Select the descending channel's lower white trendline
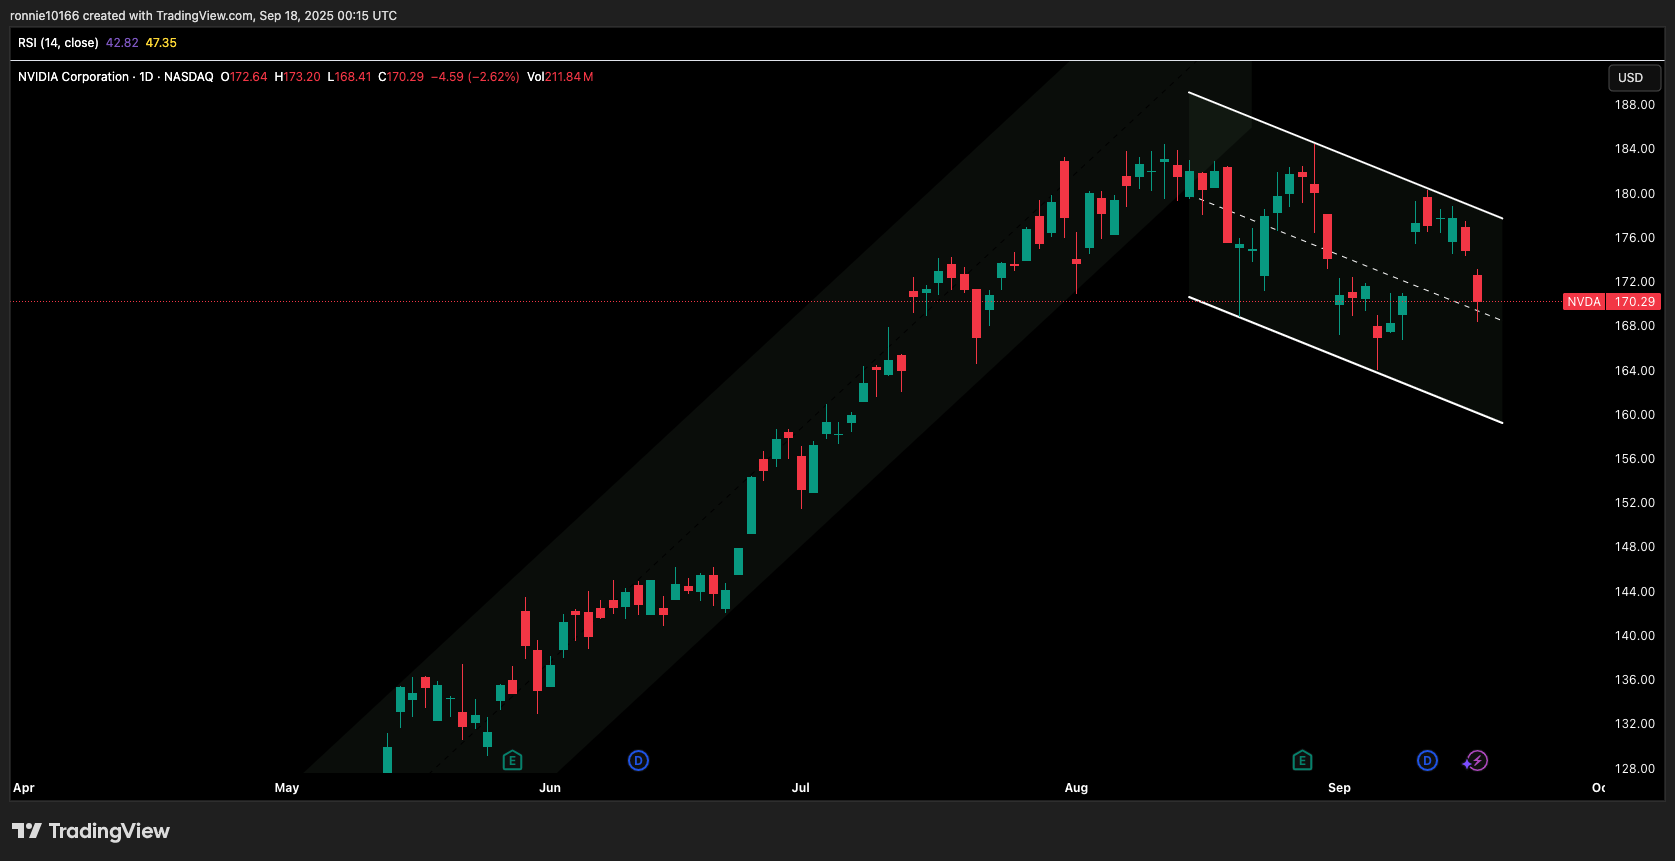The width and height of the screenshot is (1675, 861). pos(1345,360)
